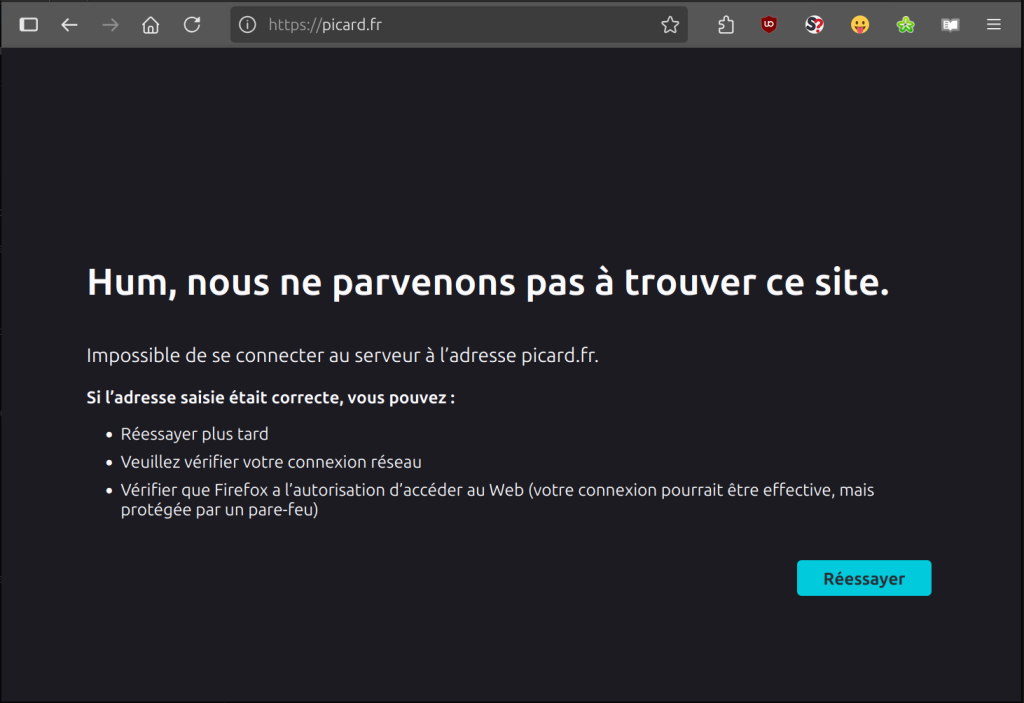
Task: Open the NoScript extension icon
Action: 814,25
